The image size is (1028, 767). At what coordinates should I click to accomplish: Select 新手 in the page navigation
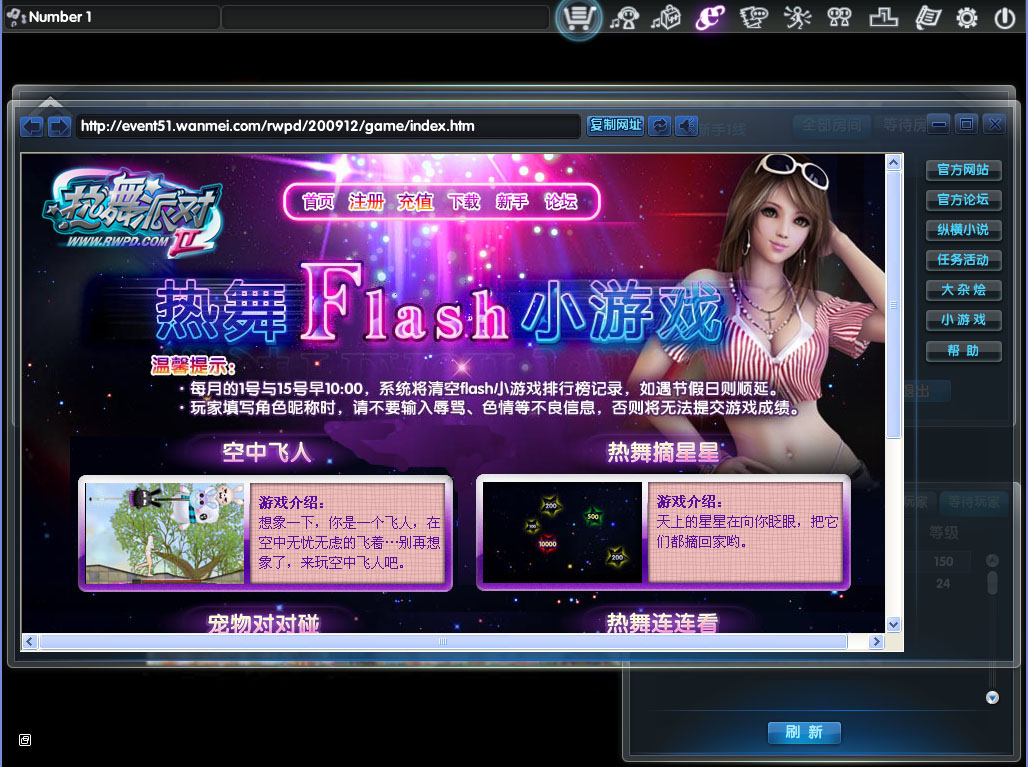(512, 201)
